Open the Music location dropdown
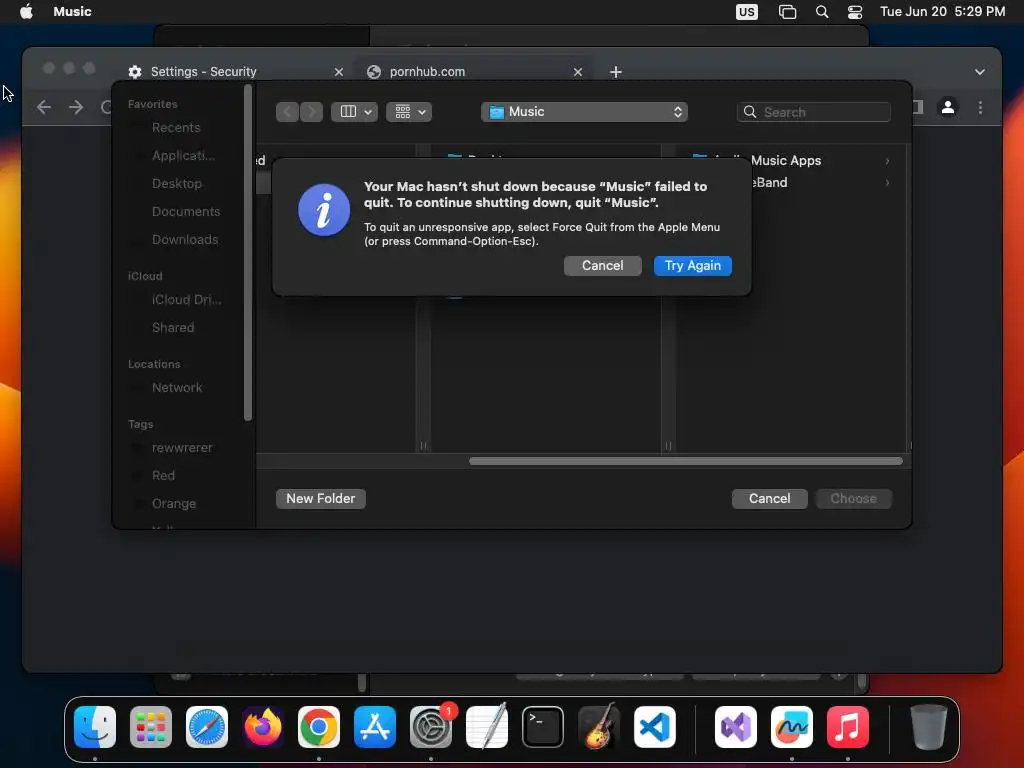This screenshot has height=768, width=1024. 584,112
